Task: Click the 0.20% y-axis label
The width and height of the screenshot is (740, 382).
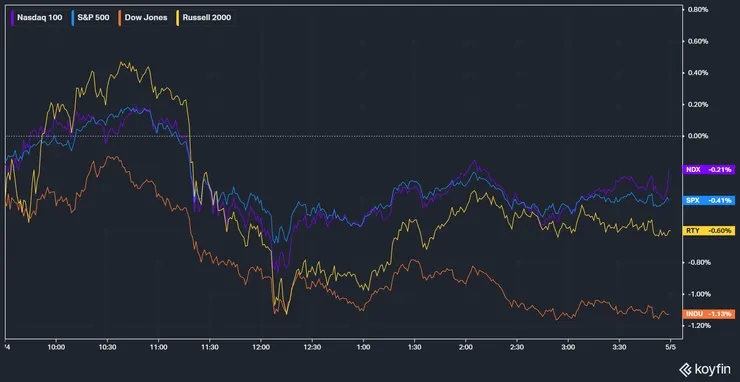Action: click(x=699, y=104)
